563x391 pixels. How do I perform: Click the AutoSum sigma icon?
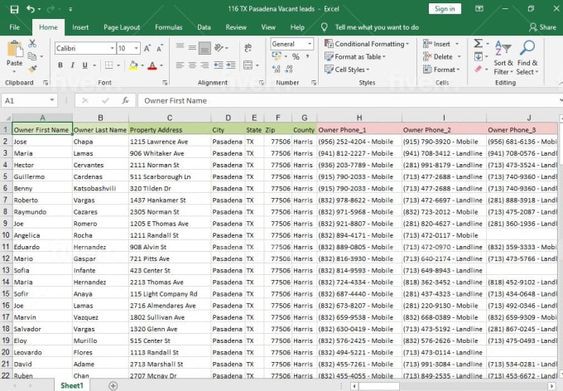click(x=478, y=43)
